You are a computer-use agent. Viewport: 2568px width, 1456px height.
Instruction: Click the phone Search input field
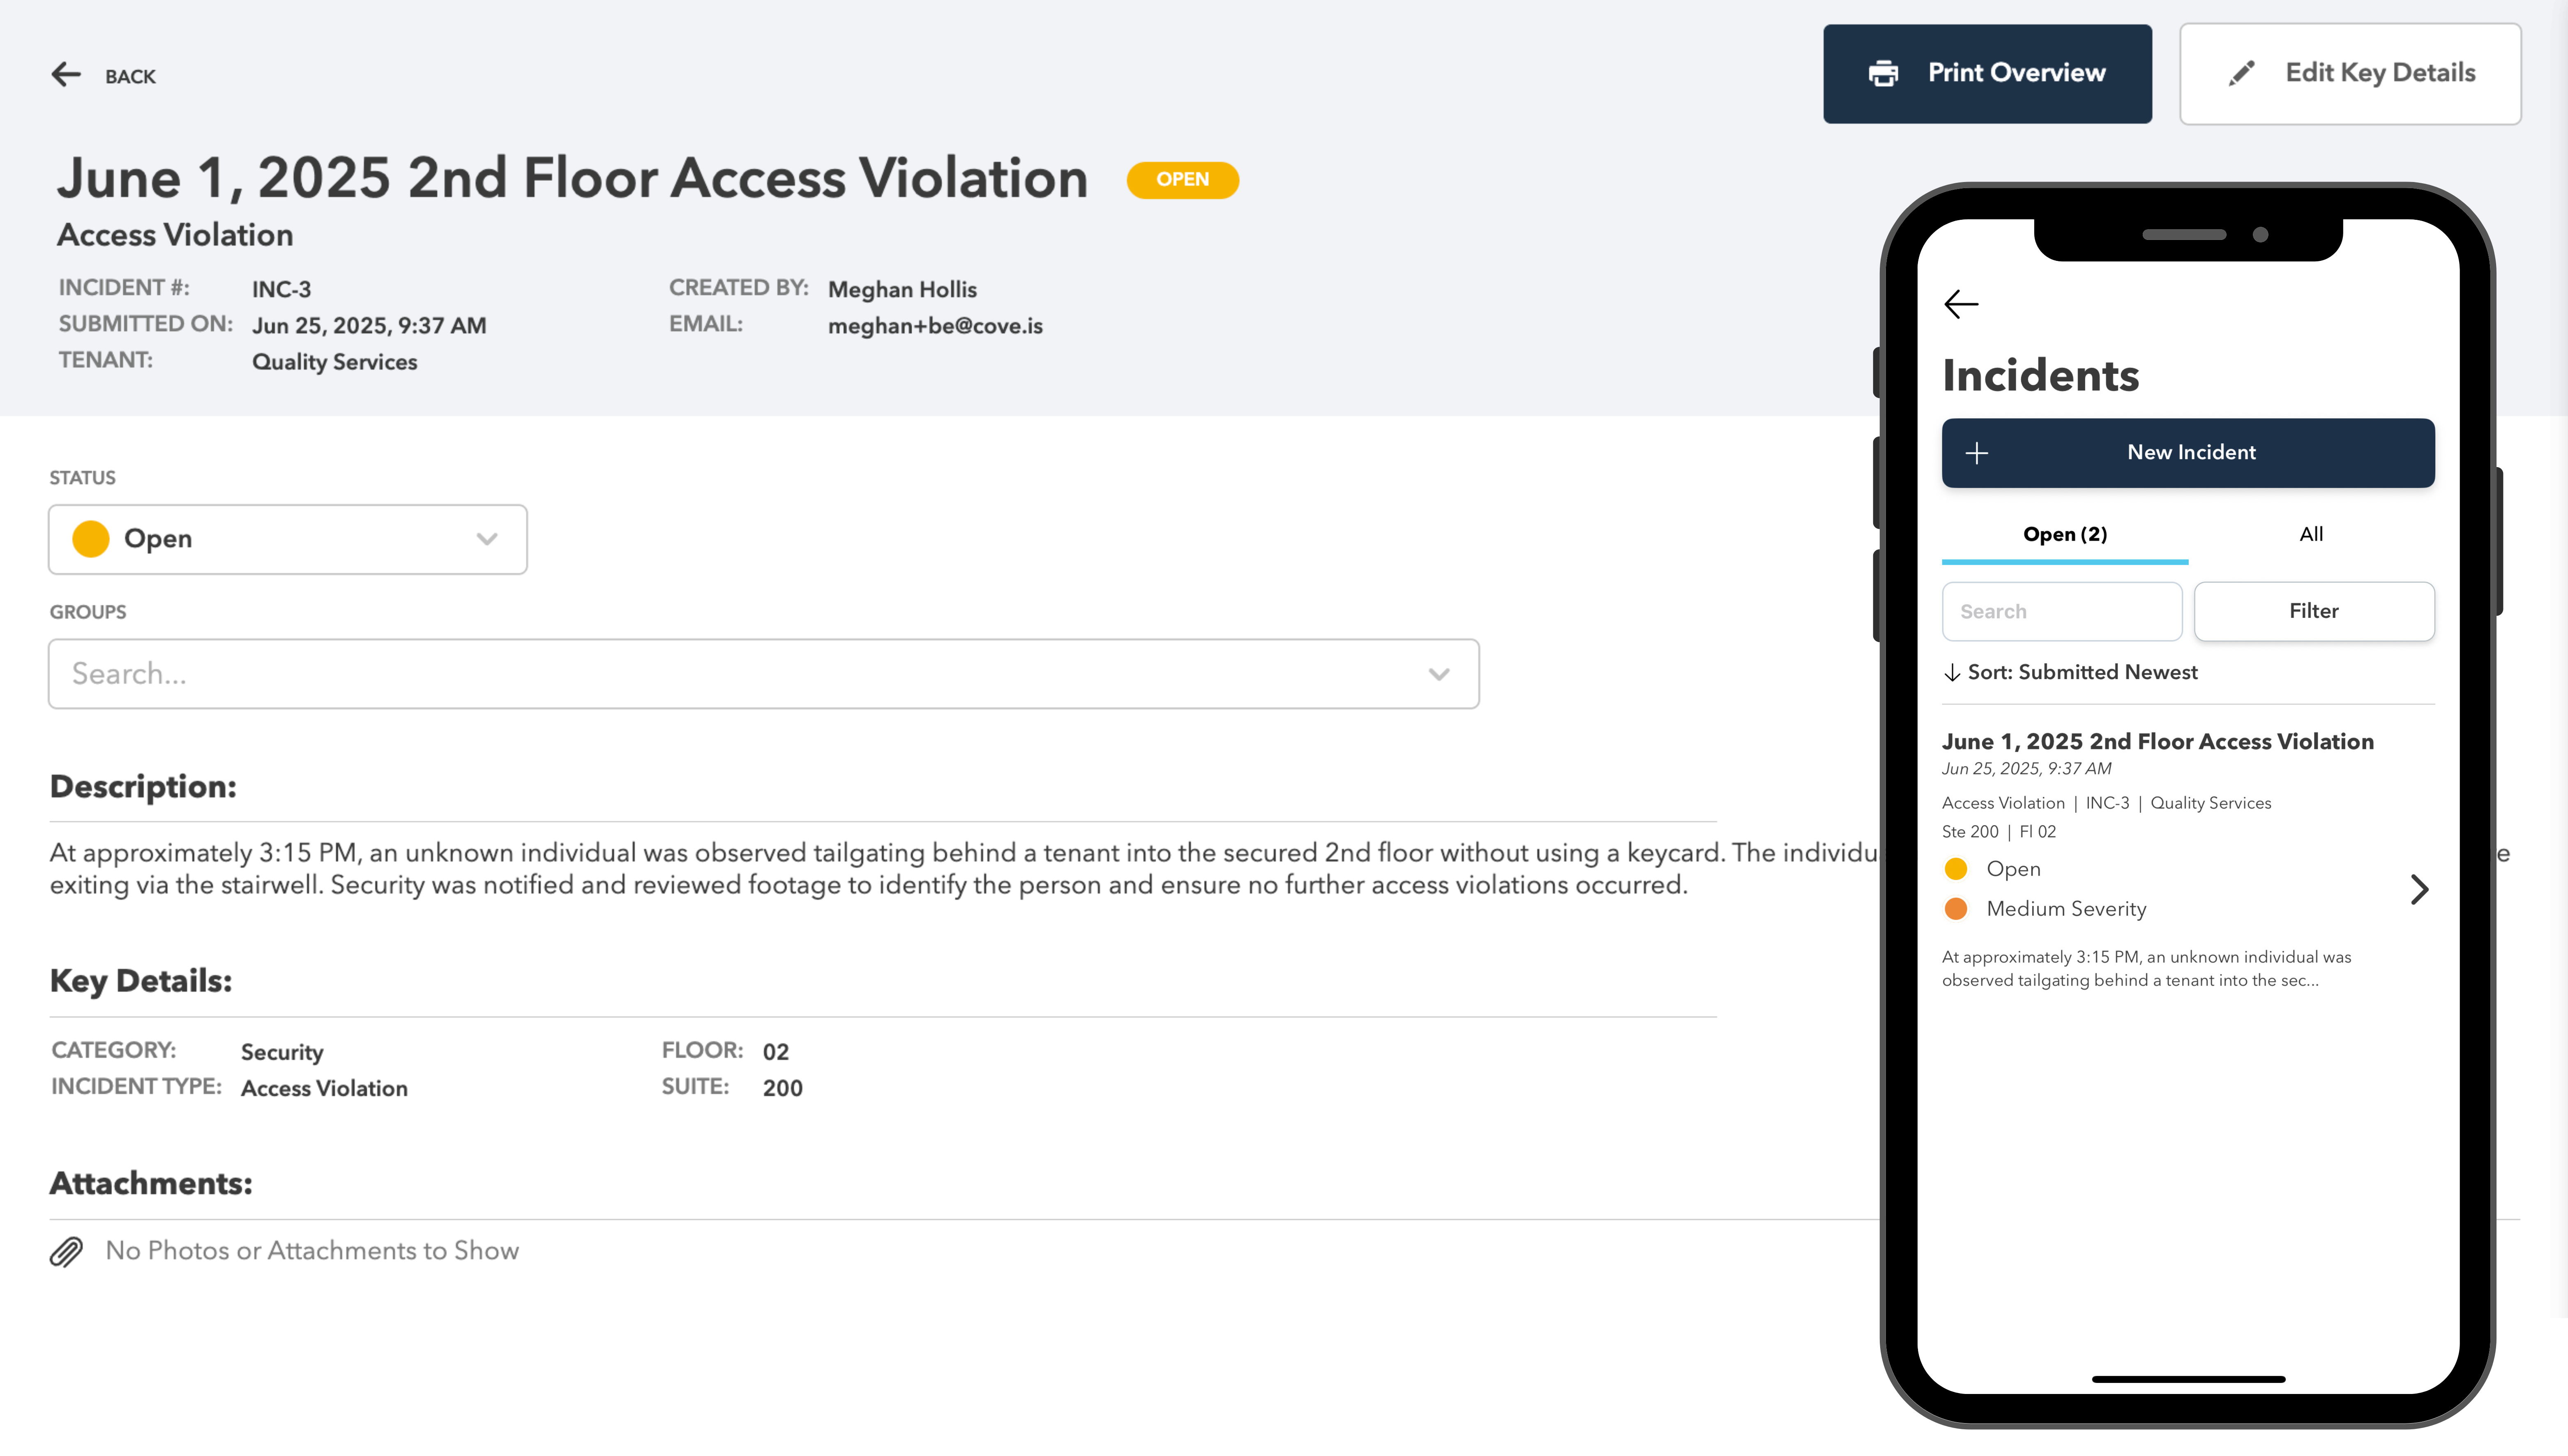click(2062, 612)
